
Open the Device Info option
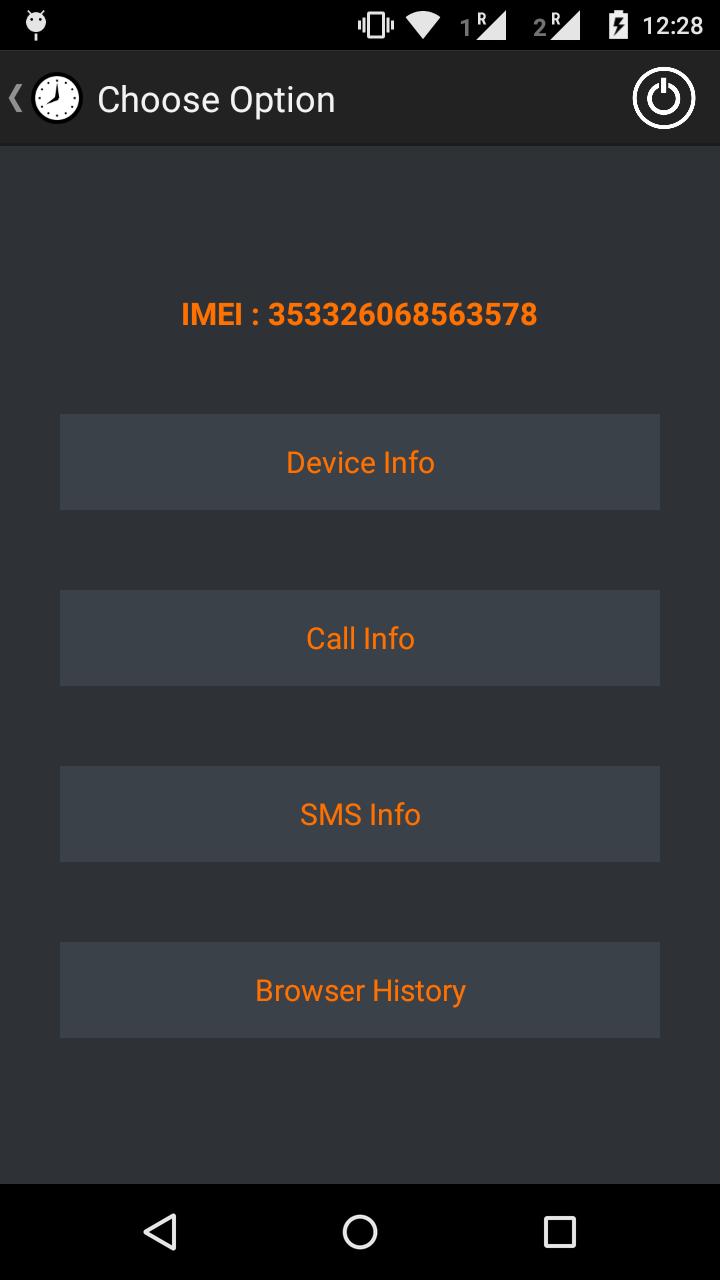[360, 462]
